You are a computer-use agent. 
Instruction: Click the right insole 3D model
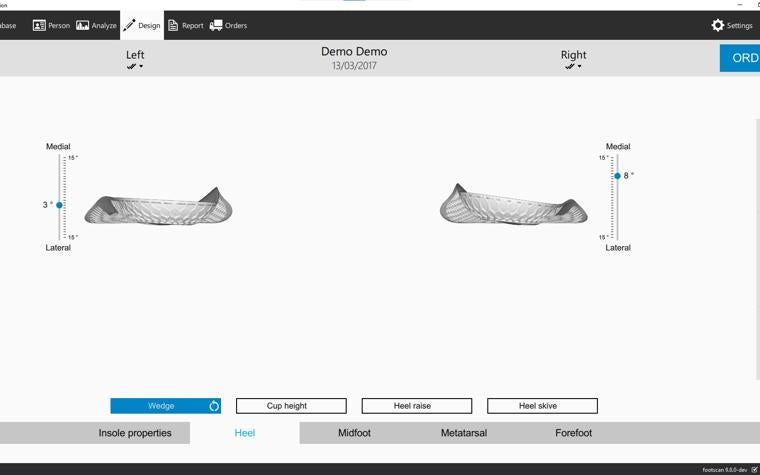(514, 205)
